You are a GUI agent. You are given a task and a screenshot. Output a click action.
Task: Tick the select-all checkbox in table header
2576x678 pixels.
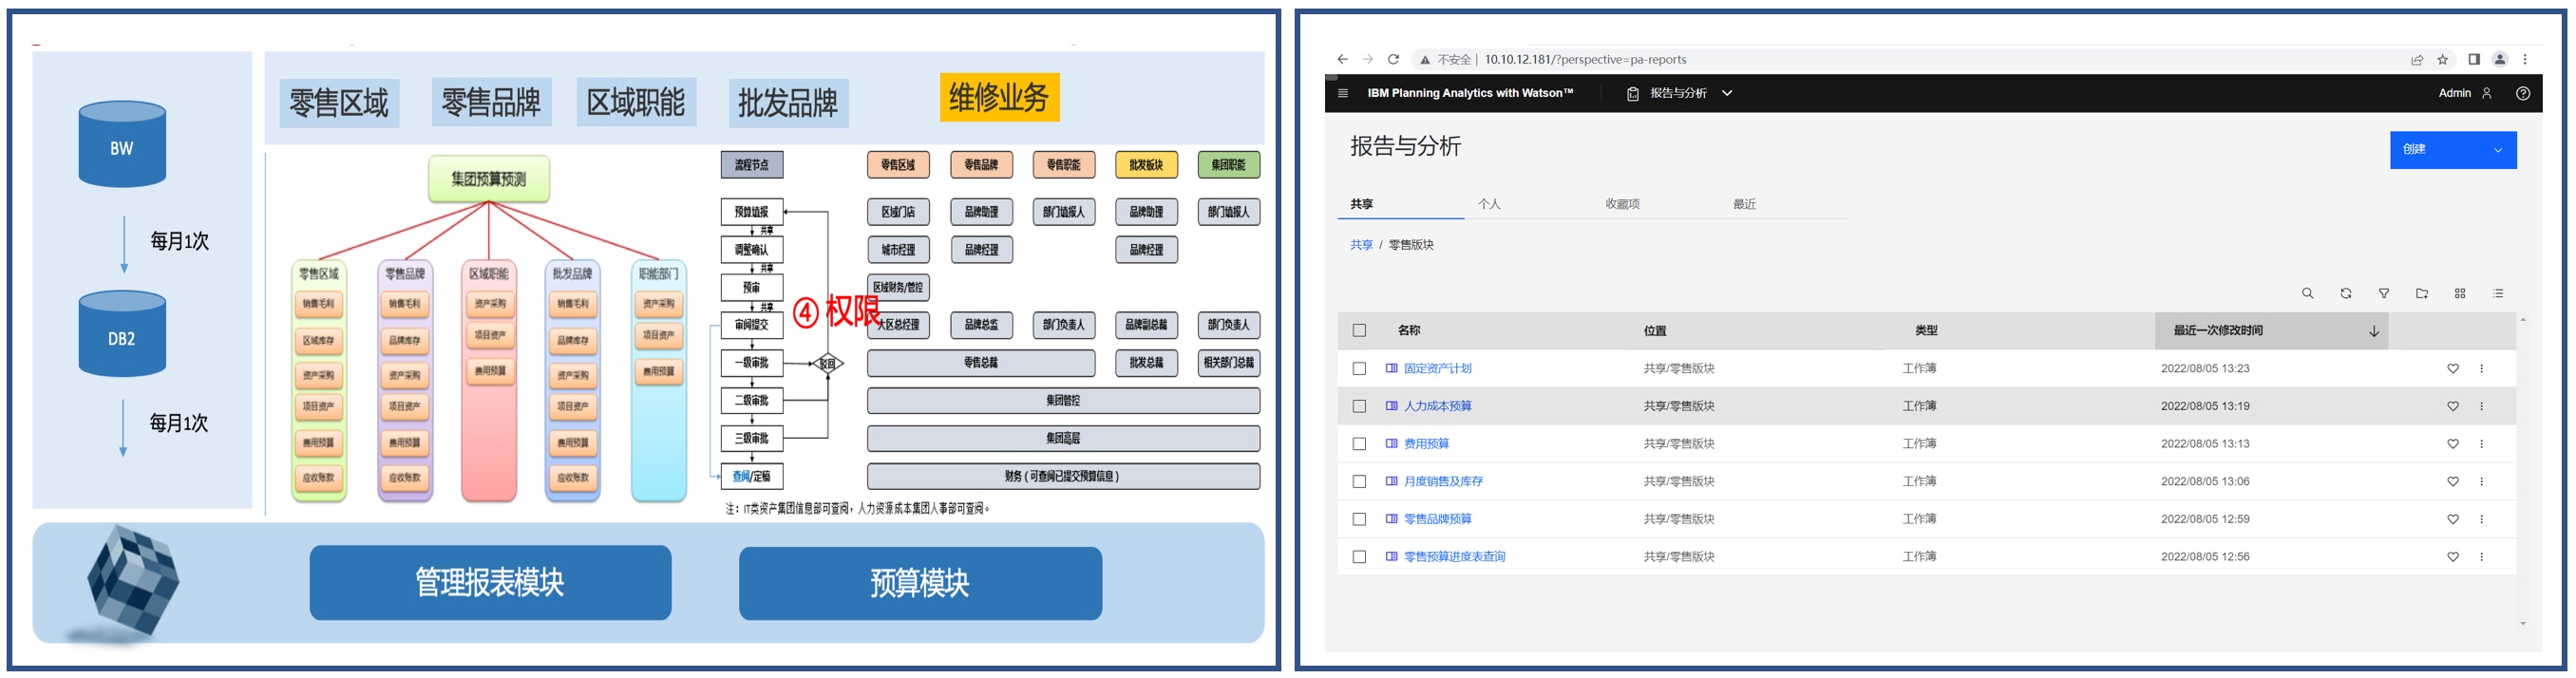coord(1359,331)
